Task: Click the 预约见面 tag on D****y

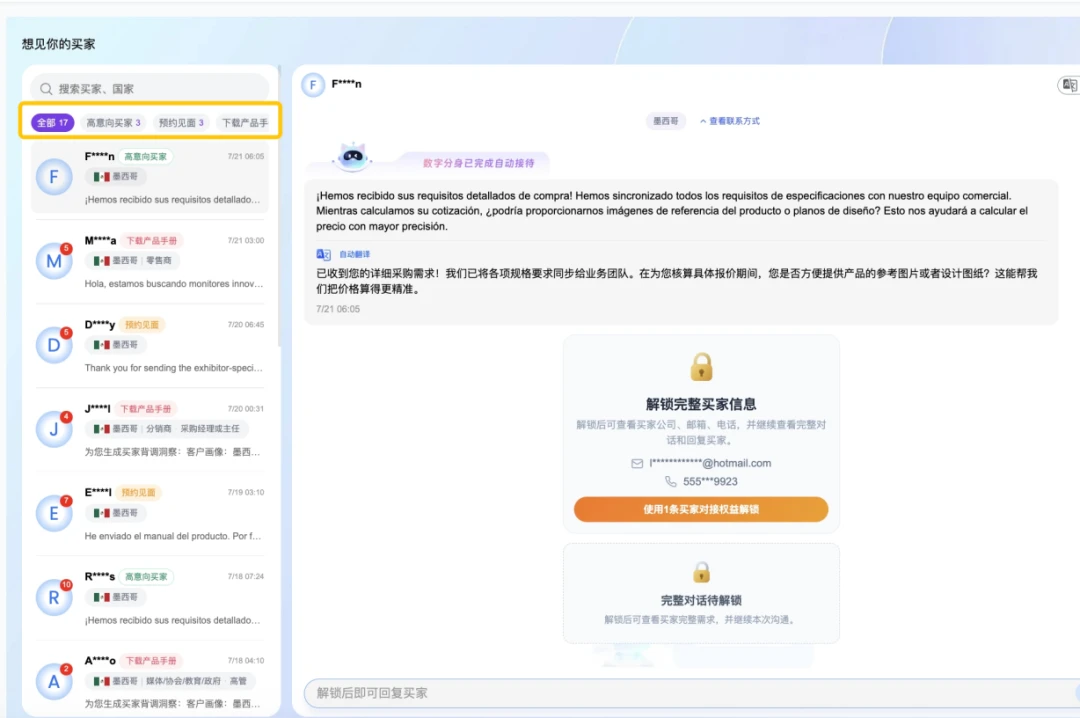Action: click(141, 325)
